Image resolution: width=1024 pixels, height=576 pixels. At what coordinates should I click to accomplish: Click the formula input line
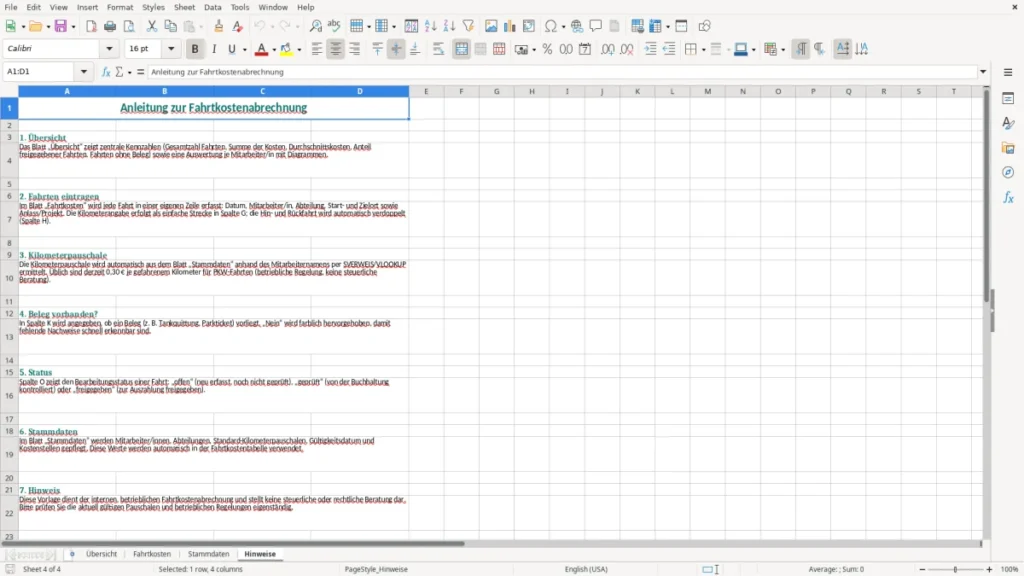562,72
